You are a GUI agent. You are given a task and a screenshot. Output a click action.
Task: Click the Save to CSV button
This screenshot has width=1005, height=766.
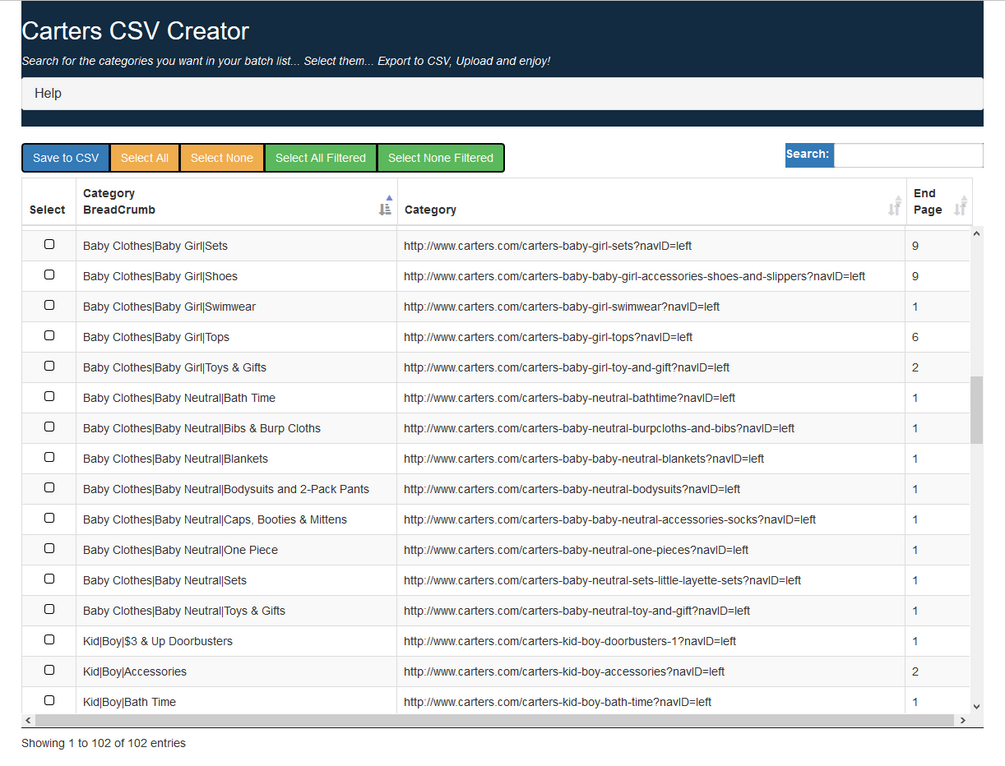pyautogui.click(x=65, y=157)
